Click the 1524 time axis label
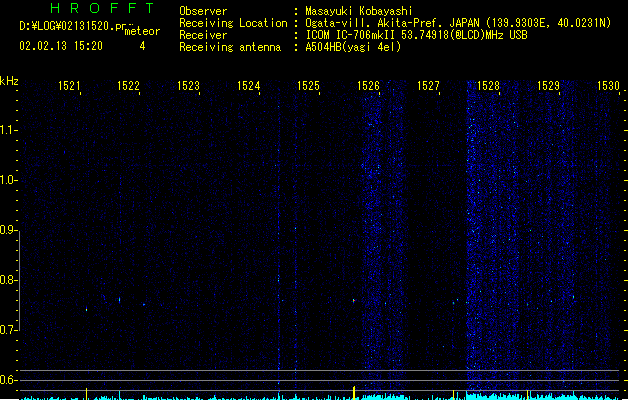The image size is (629, 400). click(249, 86)
